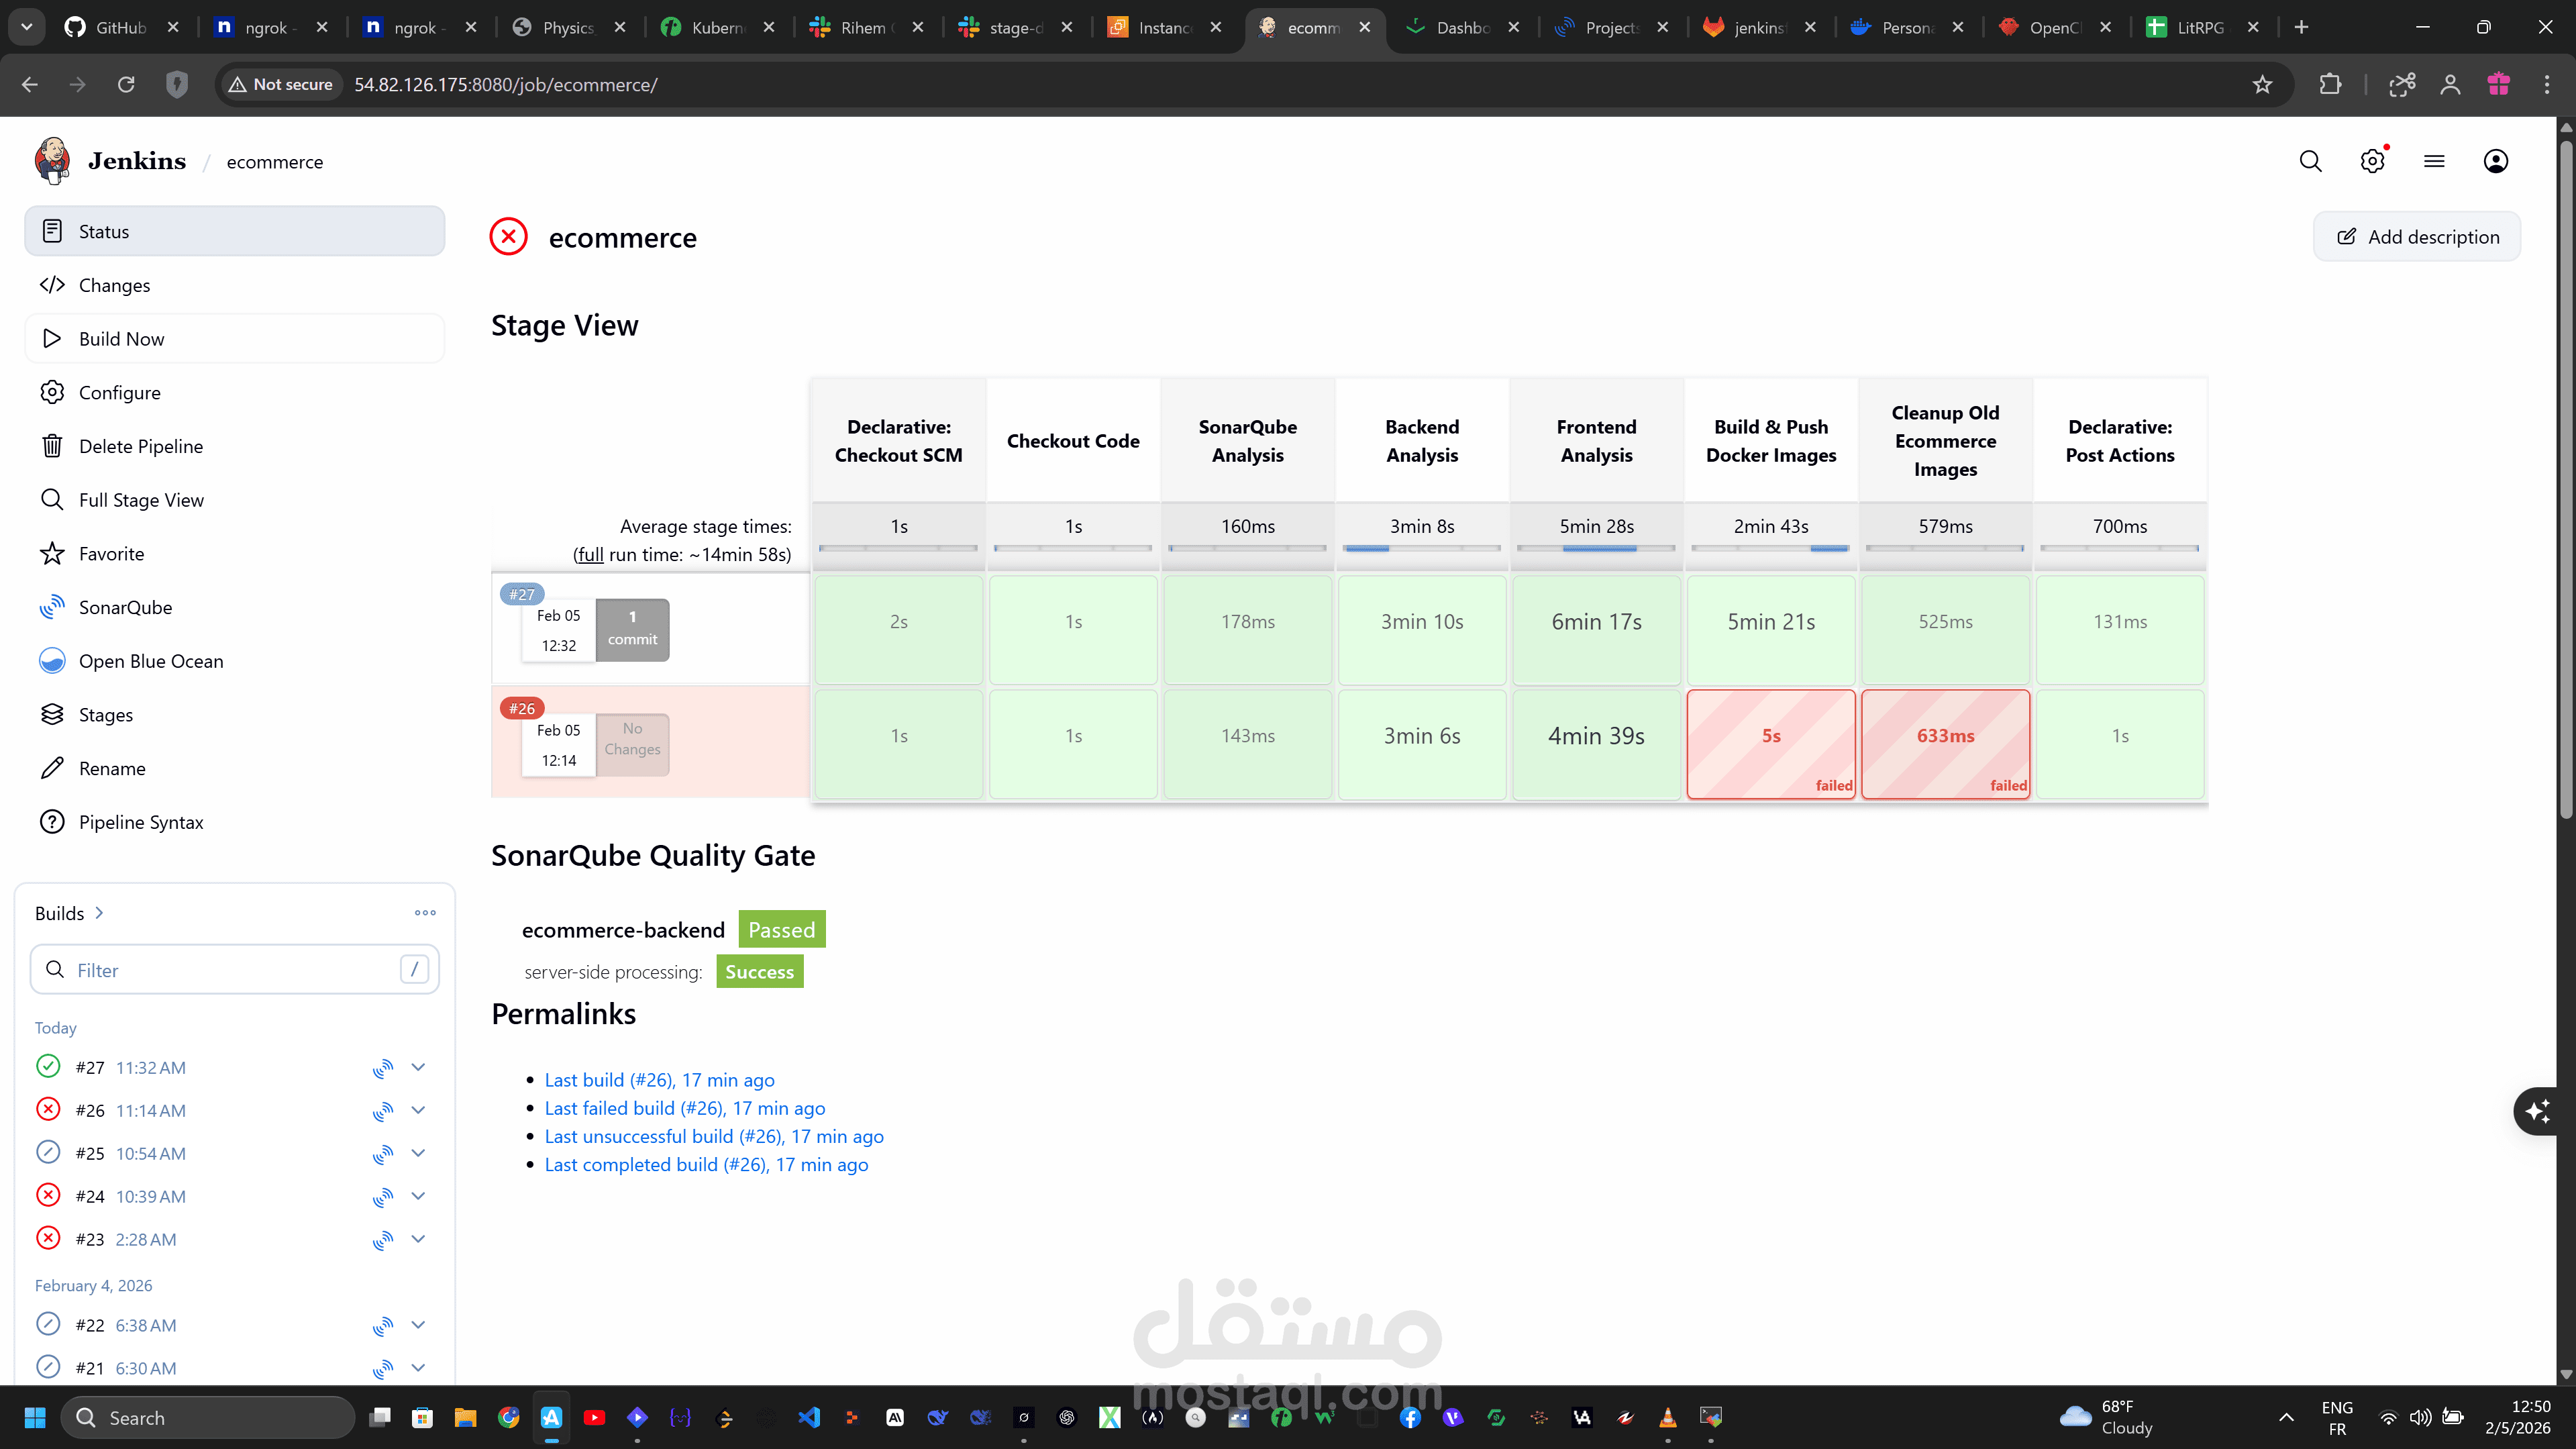Screen dimensions: 2576x1449
Task: Open the Jenkins user account icon
Action: [x=2496, y=161]
